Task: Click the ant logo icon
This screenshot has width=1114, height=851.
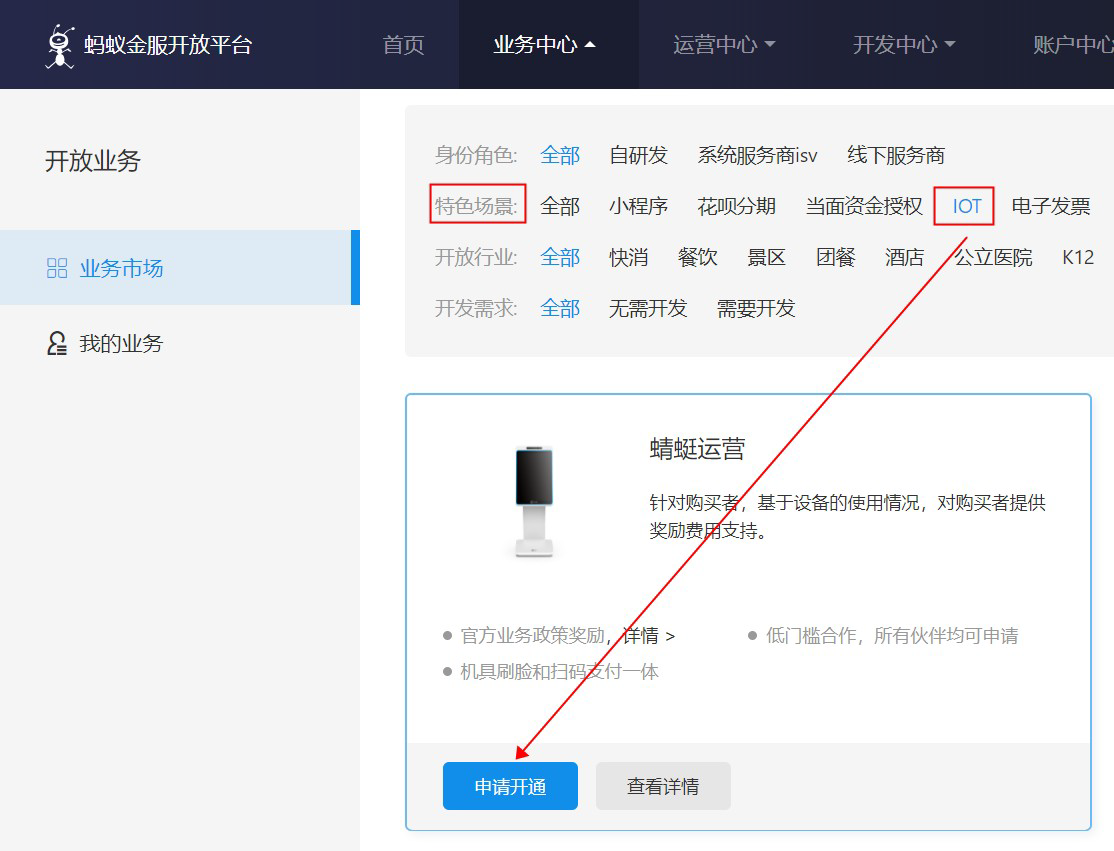Action: coord(60,46)
